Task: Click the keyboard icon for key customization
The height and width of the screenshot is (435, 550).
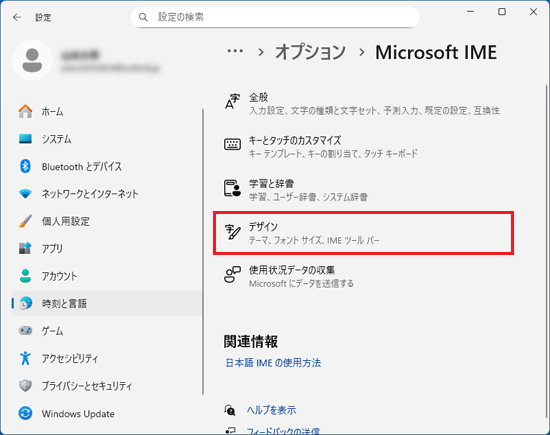Action: click(x=232, y=144)
